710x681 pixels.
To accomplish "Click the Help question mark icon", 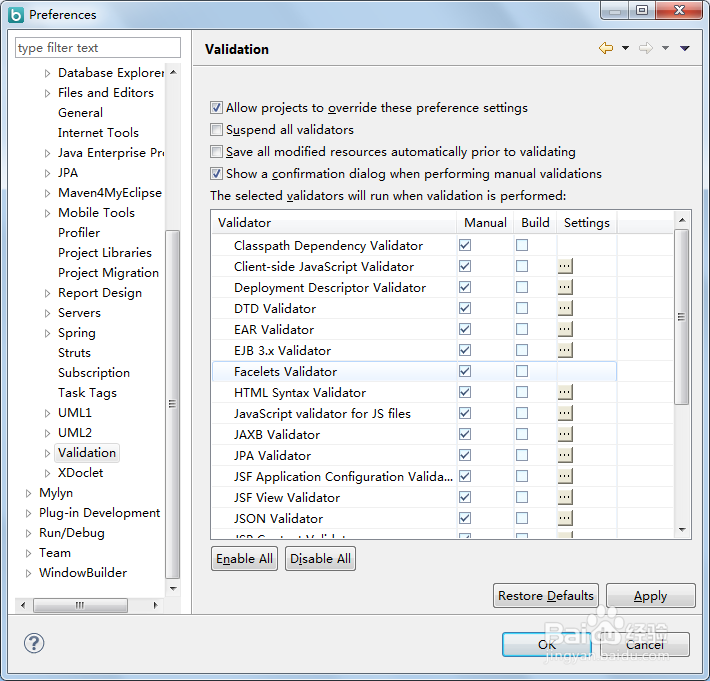I will click(33, 643).
